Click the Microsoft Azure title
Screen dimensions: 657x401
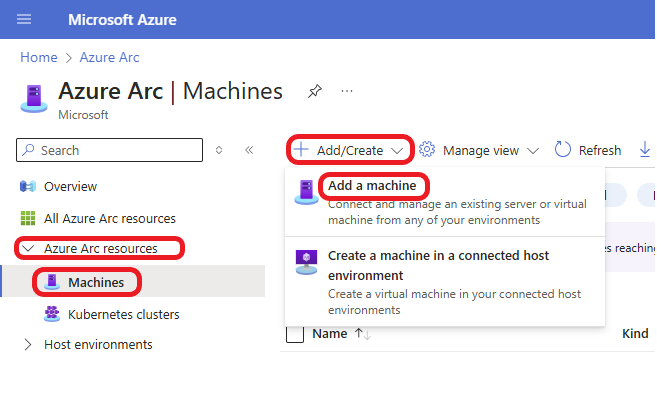122,20
